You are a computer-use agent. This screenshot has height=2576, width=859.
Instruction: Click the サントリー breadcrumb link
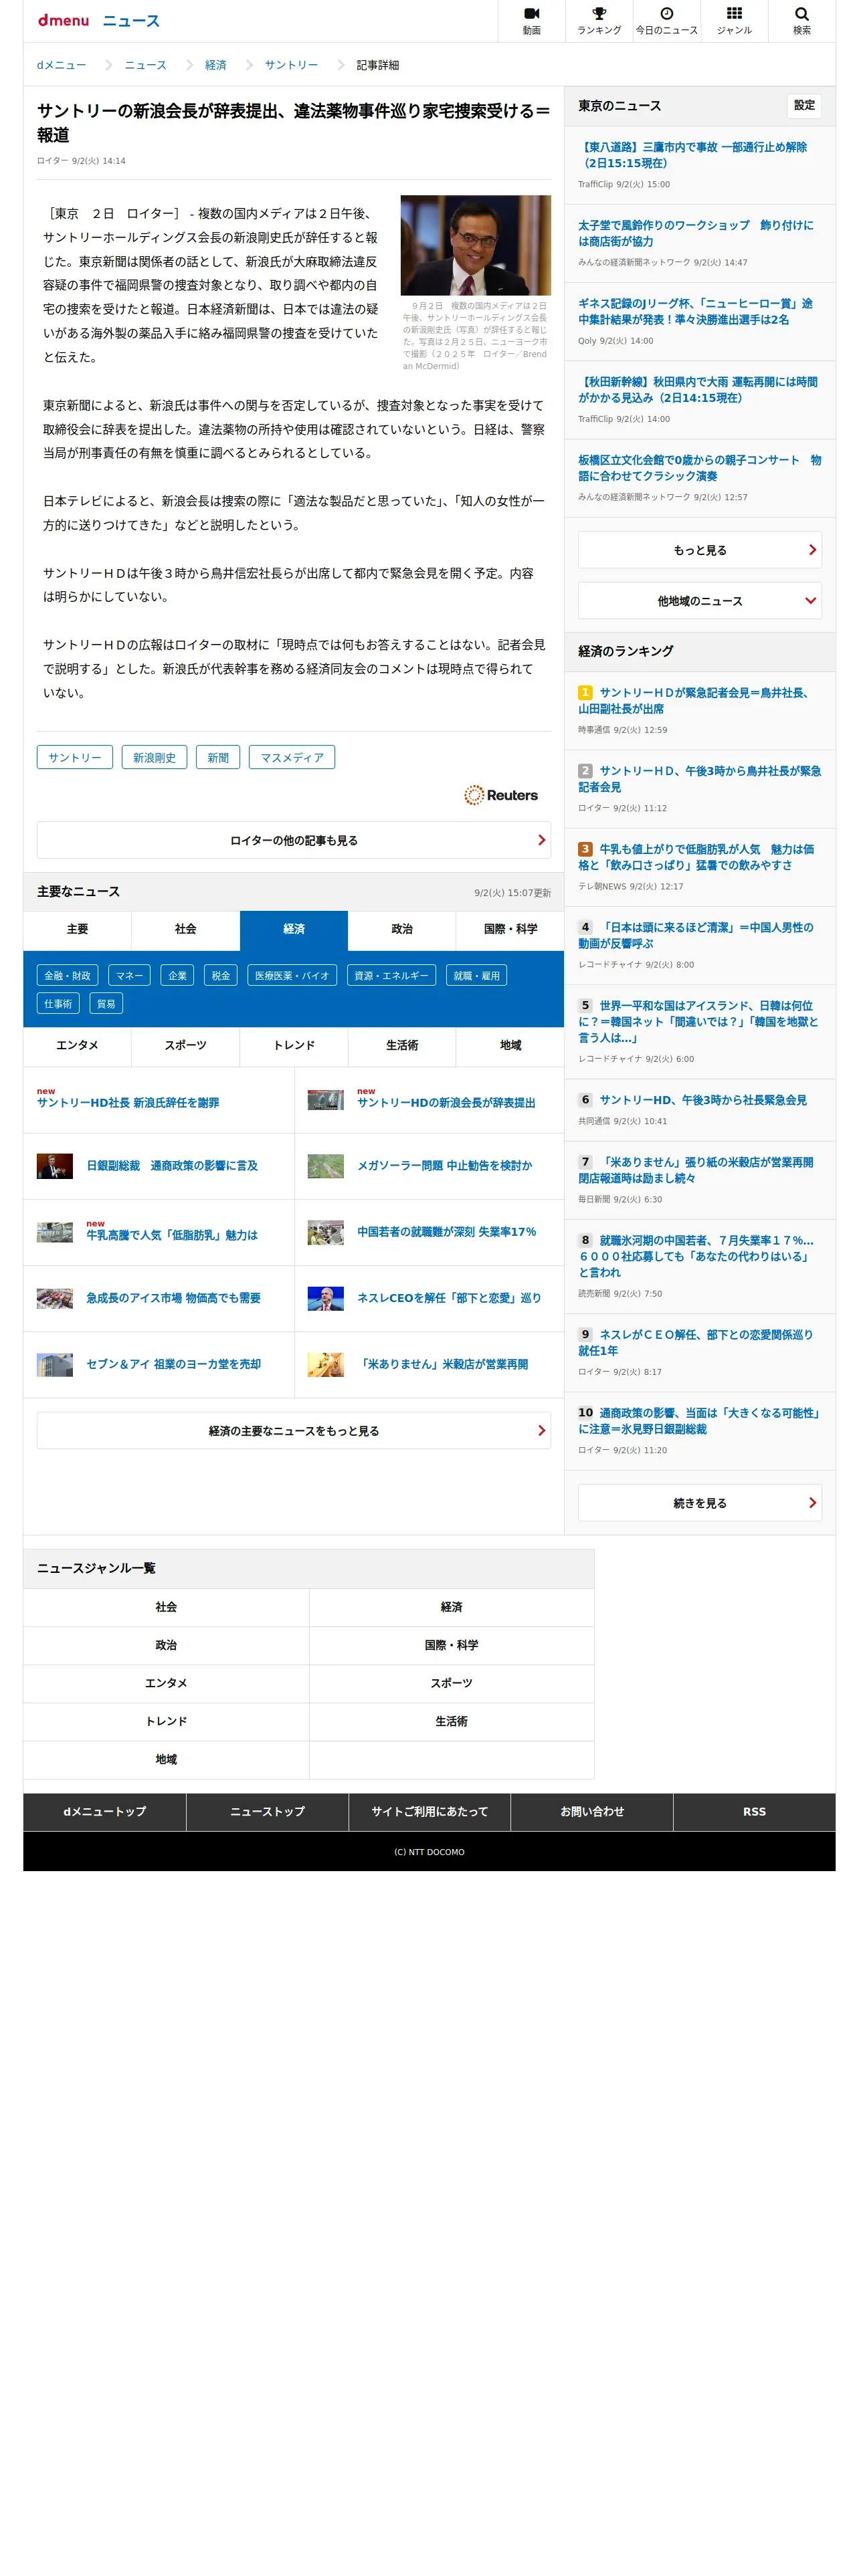click(291, 65)
